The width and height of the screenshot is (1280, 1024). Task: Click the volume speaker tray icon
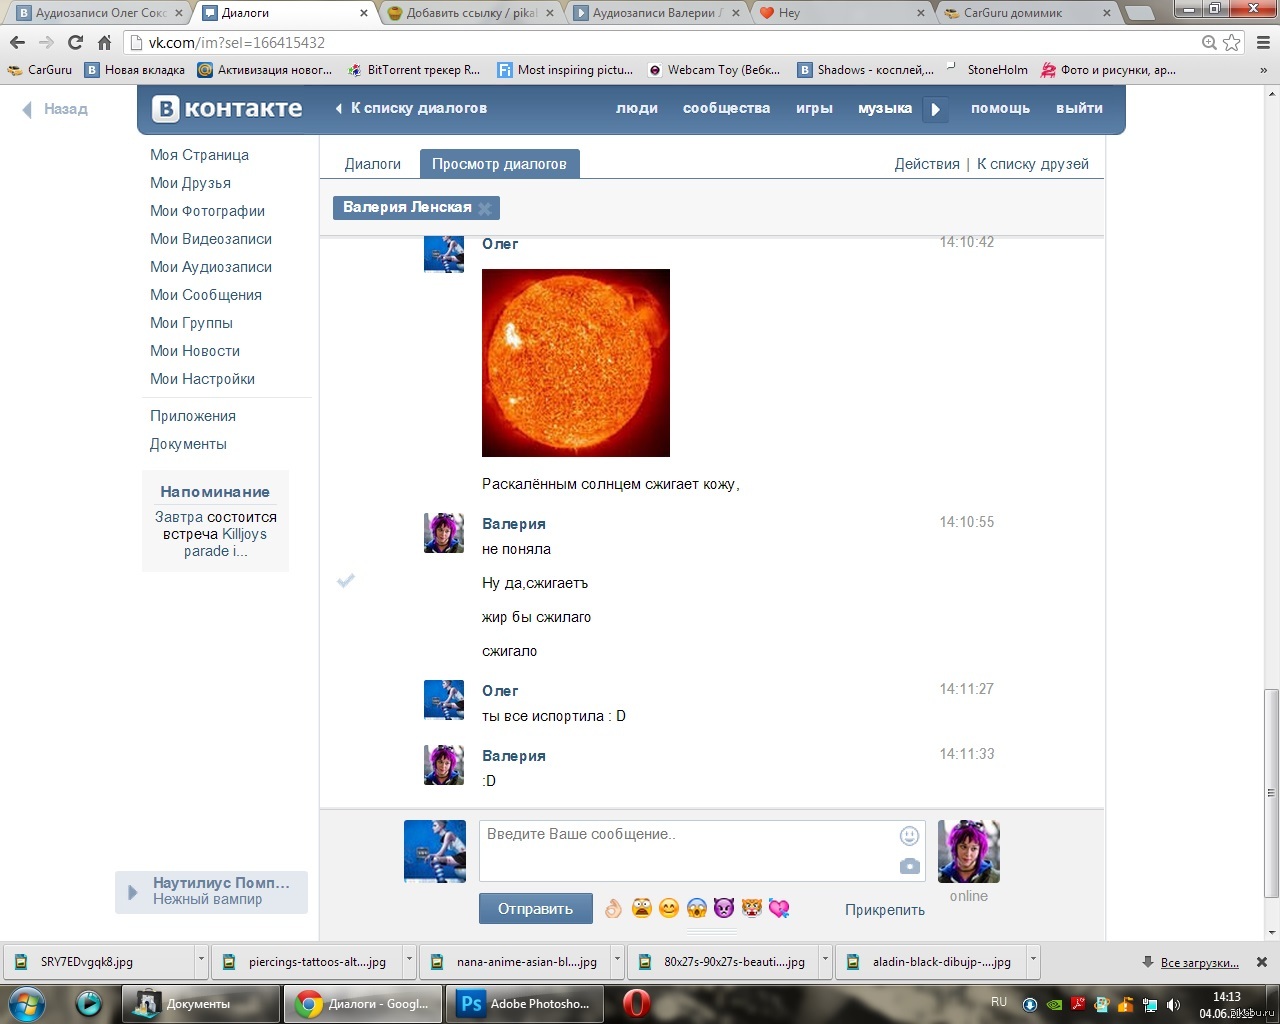click(1174, 1004)
